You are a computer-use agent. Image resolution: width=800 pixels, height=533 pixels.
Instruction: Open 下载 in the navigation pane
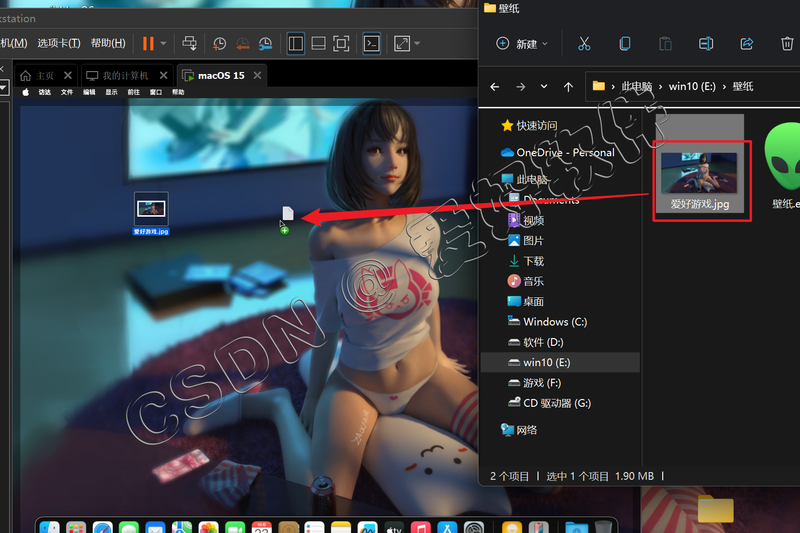tap(526, 261)
